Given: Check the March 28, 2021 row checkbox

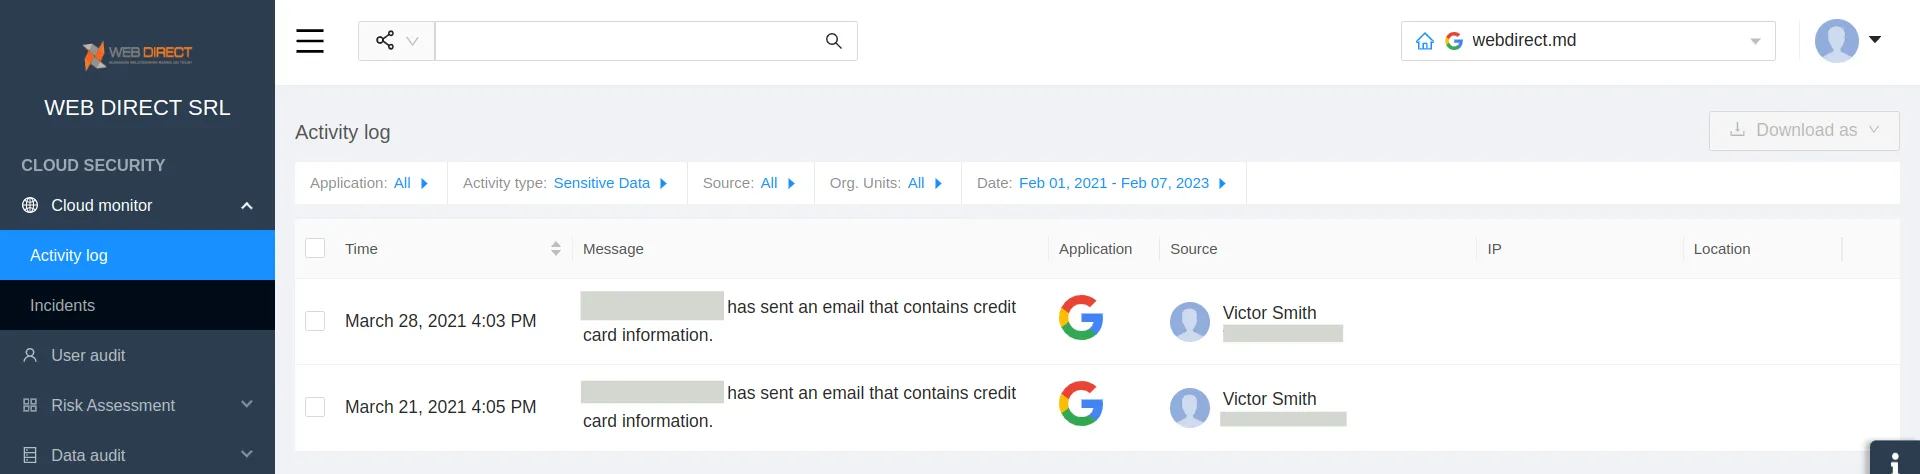Looking at the screenshot, I should (315, 321).
